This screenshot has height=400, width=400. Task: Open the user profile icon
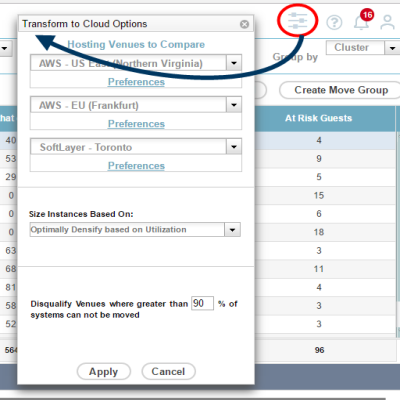pyautogui.click(x=388, y=22)
